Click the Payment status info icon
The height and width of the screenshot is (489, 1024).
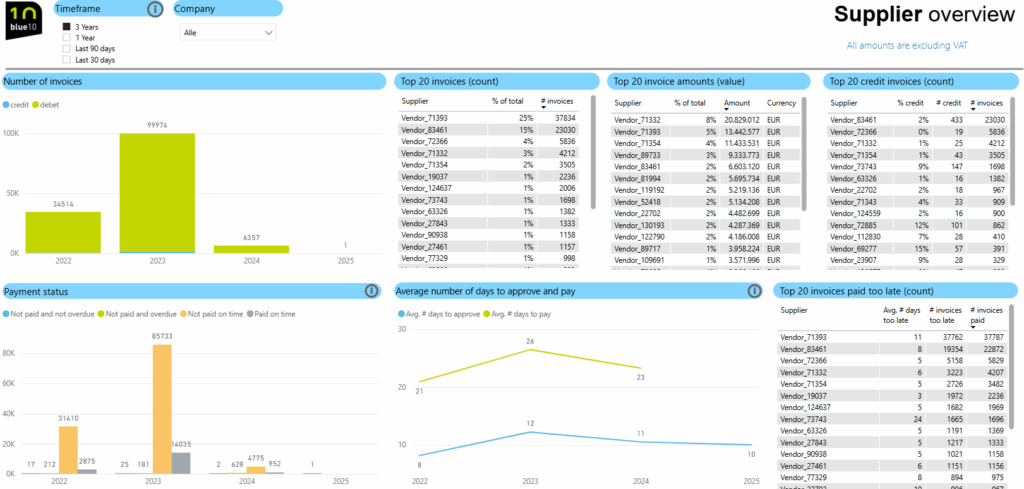[371, 291]
